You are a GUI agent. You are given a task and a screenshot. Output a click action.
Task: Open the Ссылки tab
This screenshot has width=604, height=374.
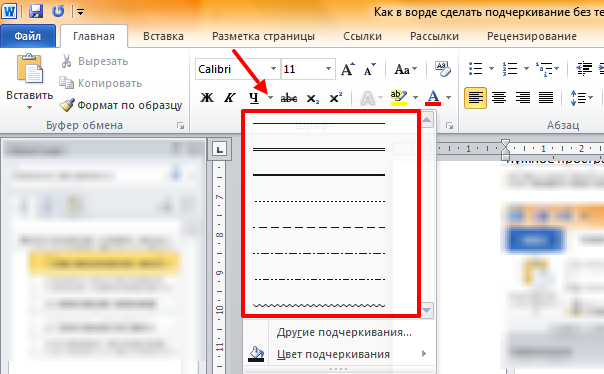pyautogui.click(x=362, y=36)
